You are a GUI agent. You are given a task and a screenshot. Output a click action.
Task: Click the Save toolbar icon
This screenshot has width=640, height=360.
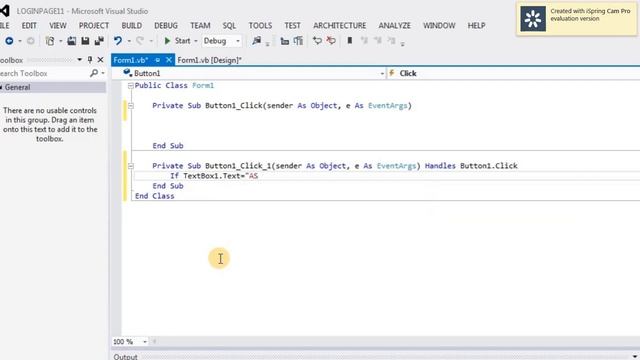(85, 41)
